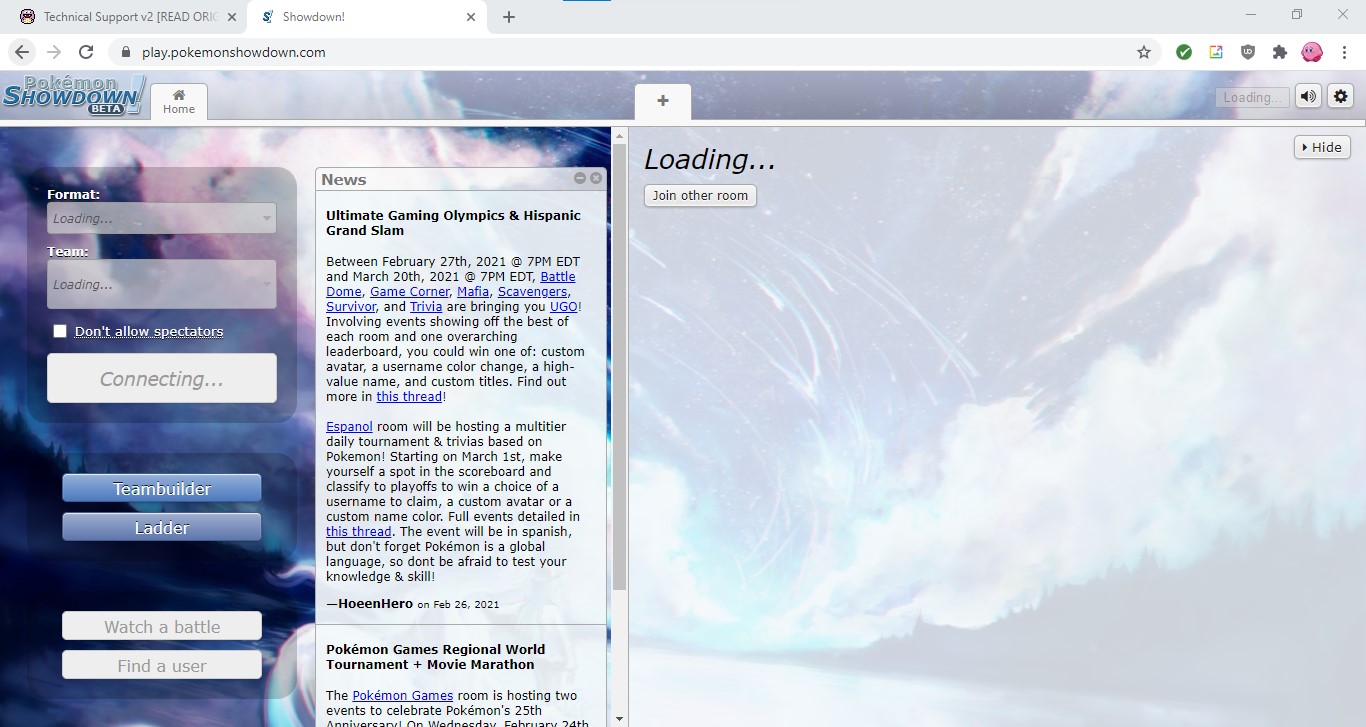Open the Kirby profile avatar menu
1366x727 pixels.
coord(1312,52)
